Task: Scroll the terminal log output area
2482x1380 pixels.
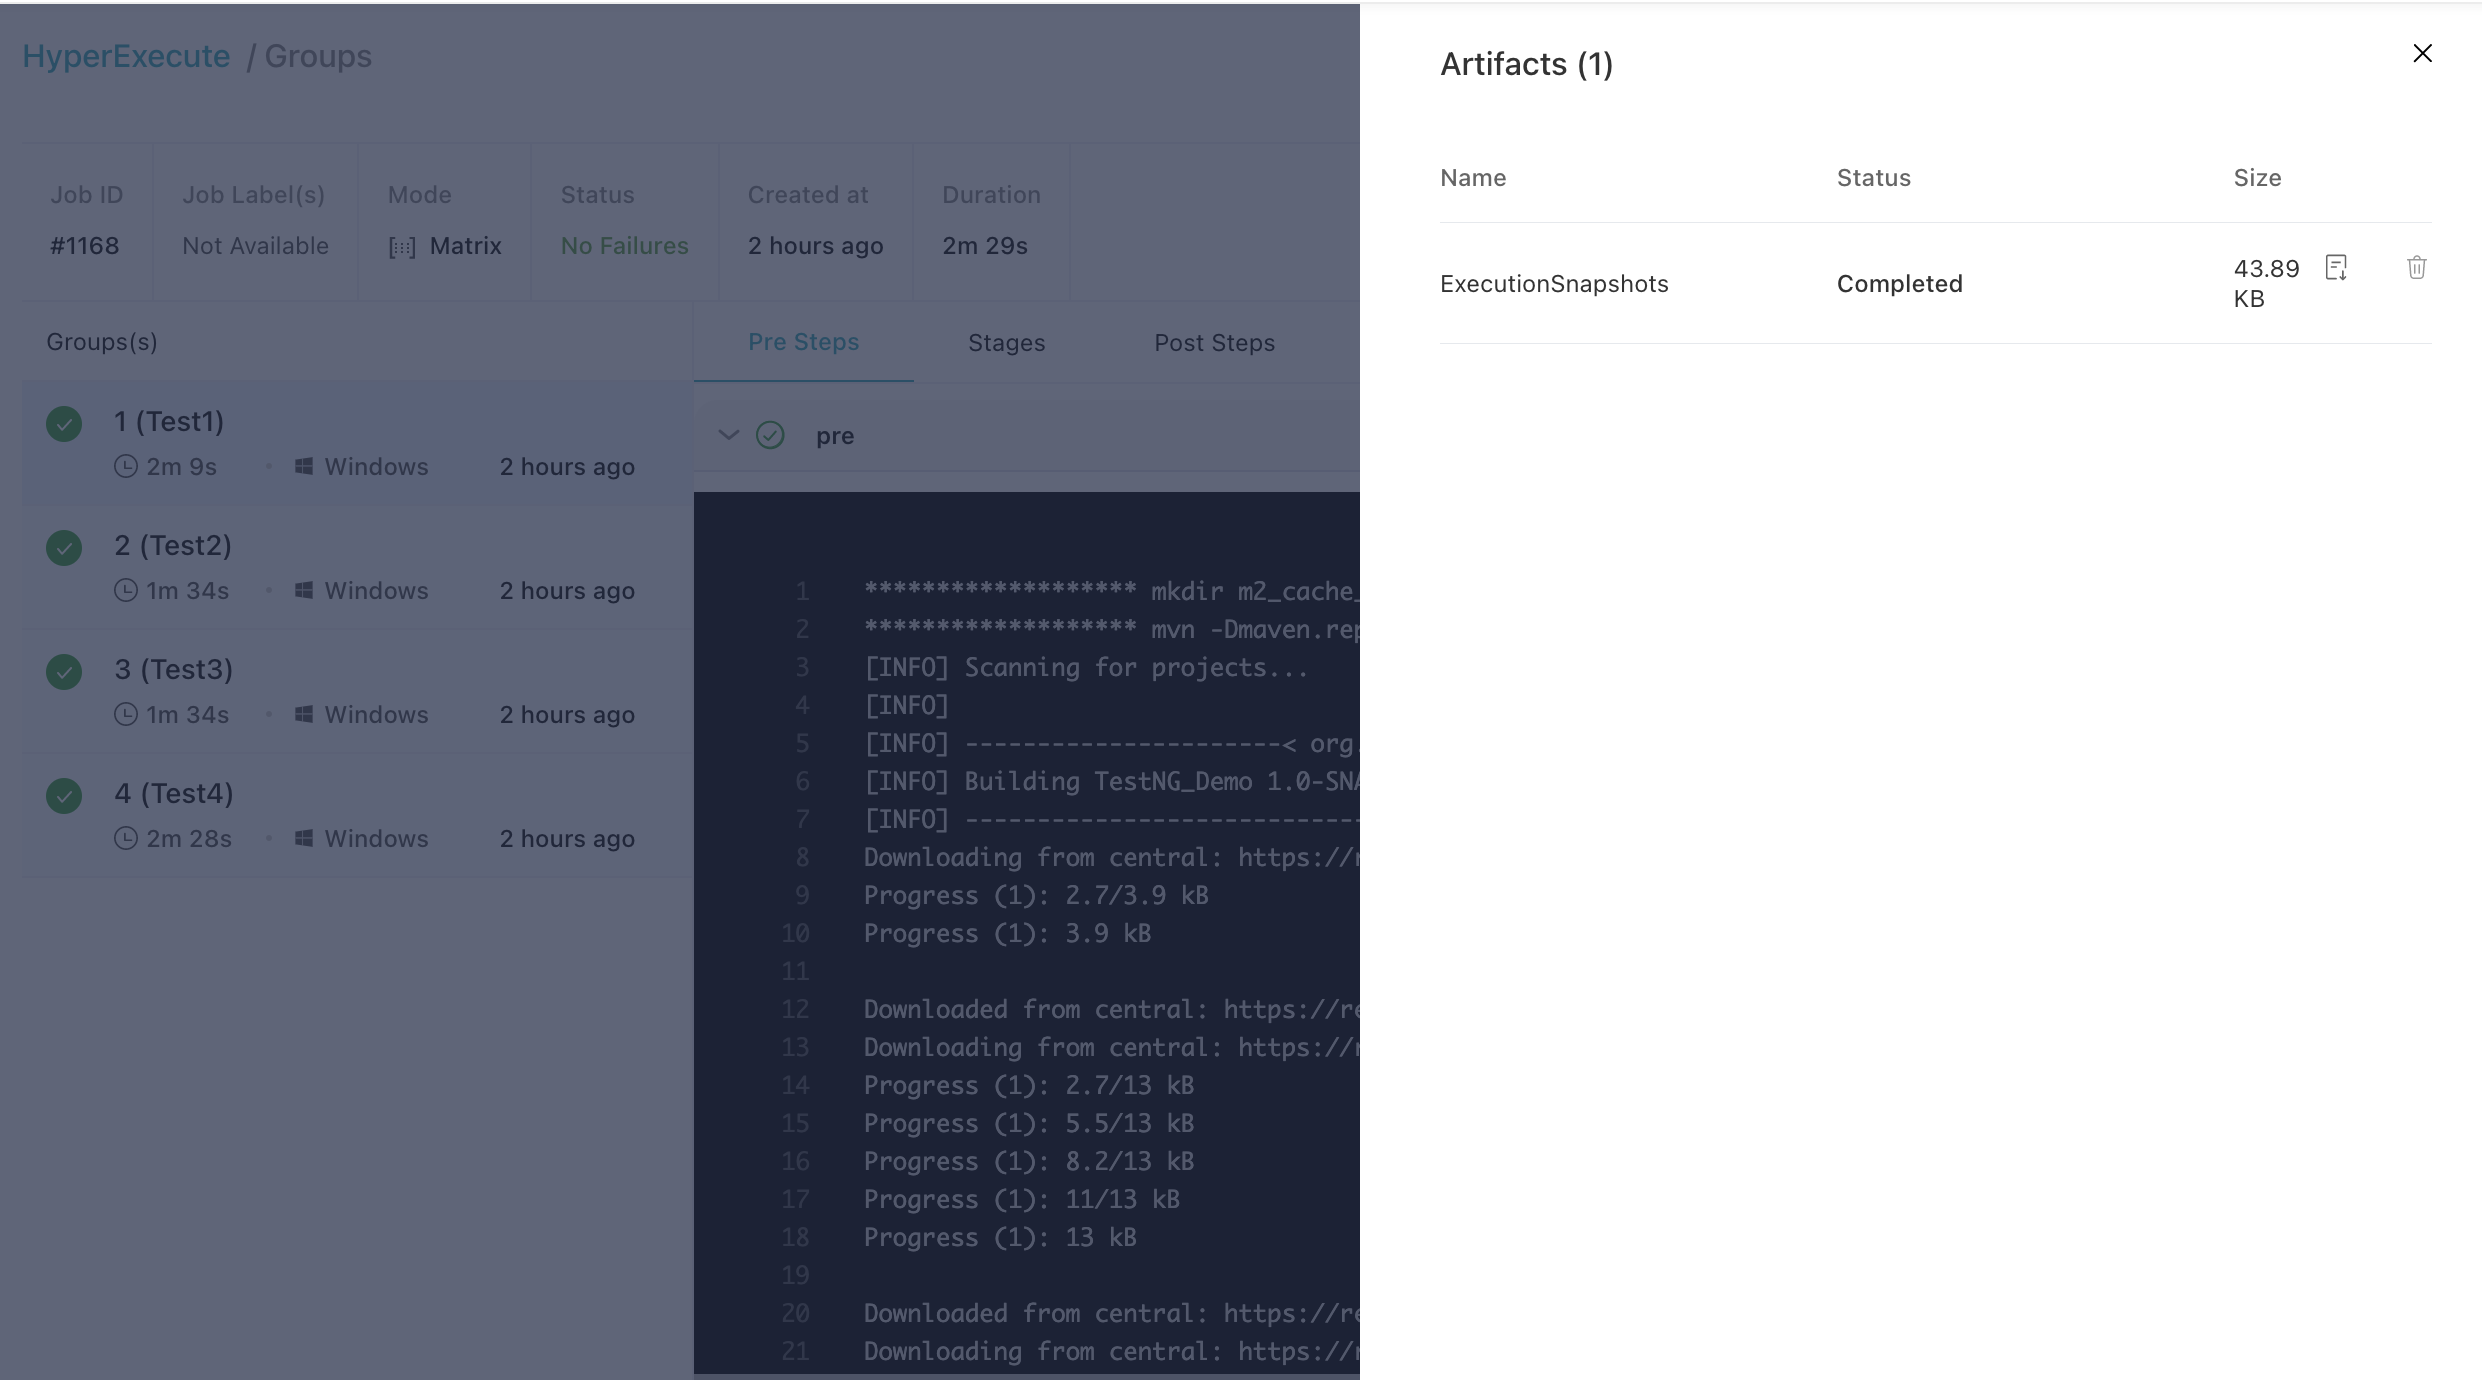Action: (1026, 933)
